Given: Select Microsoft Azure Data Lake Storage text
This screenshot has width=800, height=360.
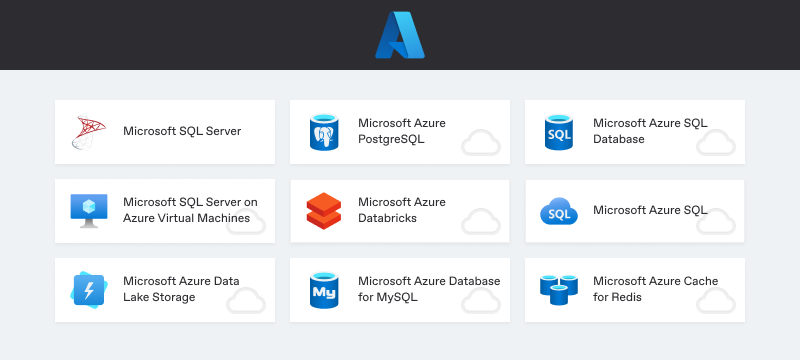Looking at the screenshot, I should click(181, 289).
